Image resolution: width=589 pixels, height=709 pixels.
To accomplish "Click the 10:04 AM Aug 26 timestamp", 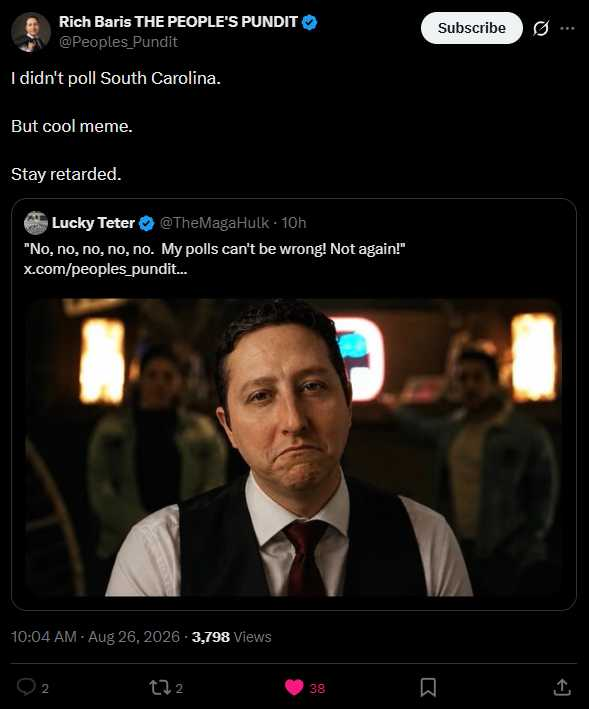I will (95, 637).
